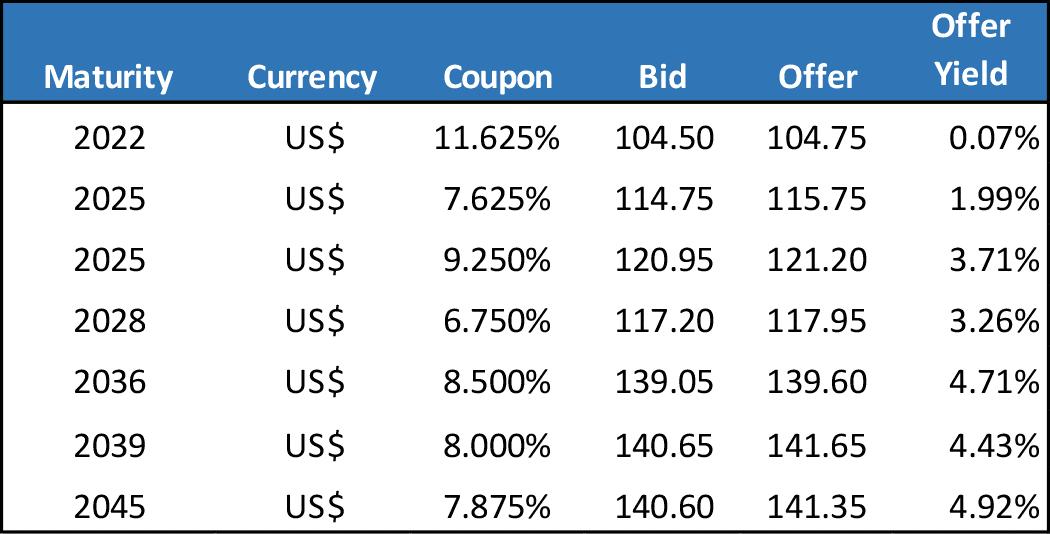Click the 139.60 offer price

816,383
